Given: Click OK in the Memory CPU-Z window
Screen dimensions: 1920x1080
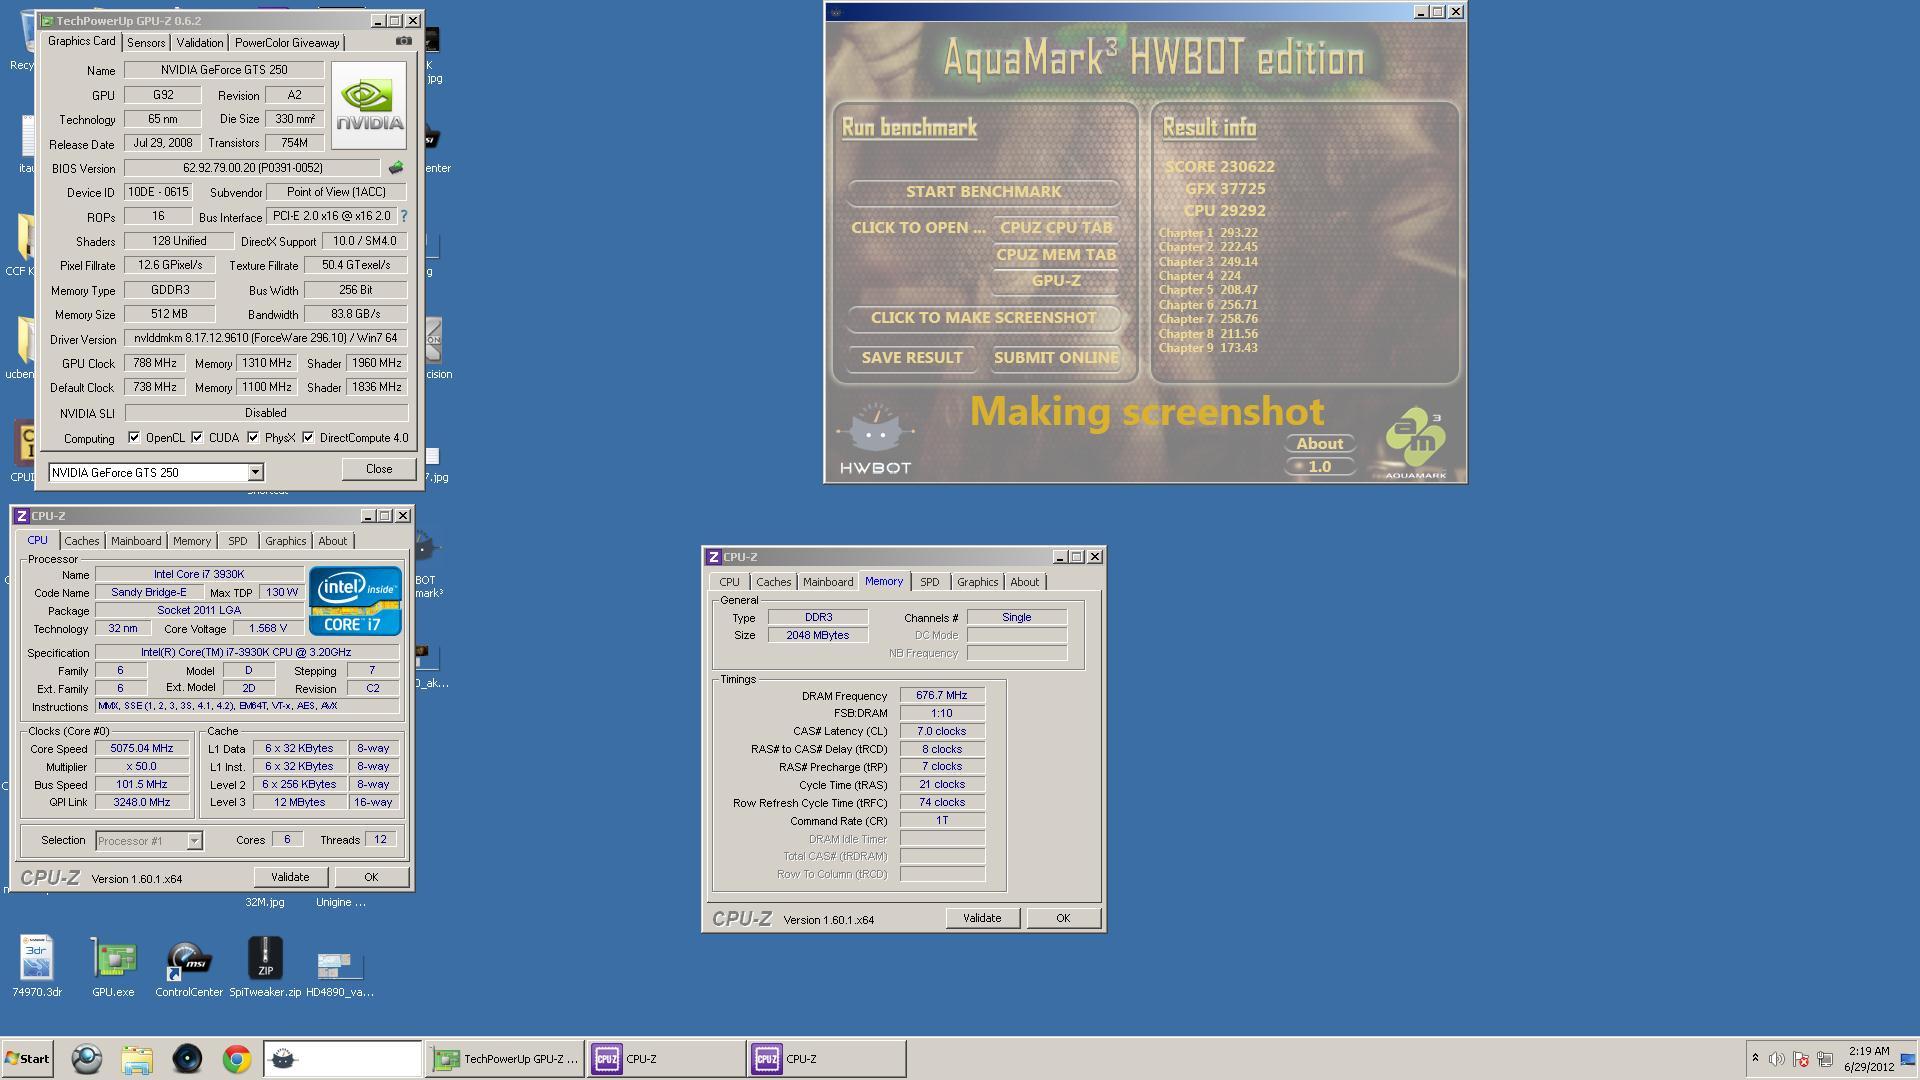Looking at the screenshot, I should pyautogui.click(x=1063, y=918).
